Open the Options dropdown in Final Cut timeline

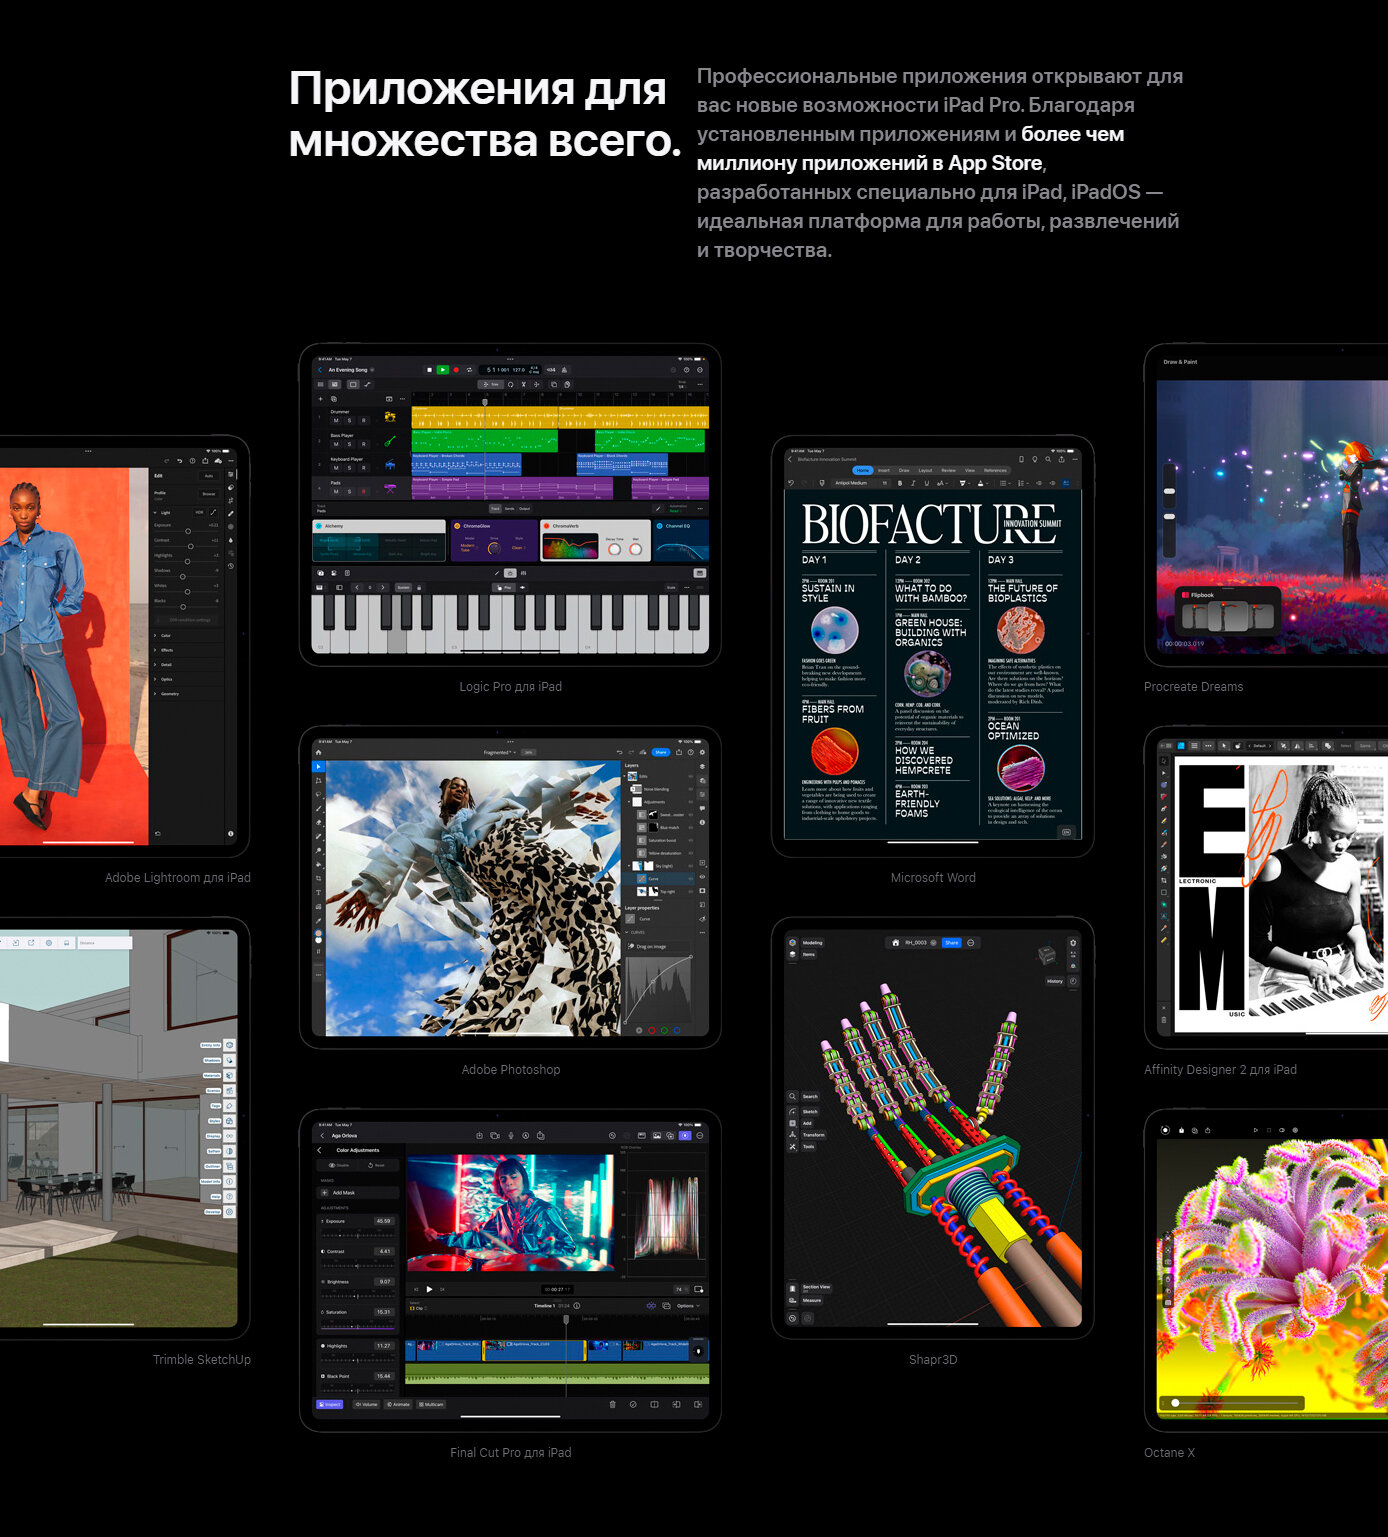pos(687,1306)
